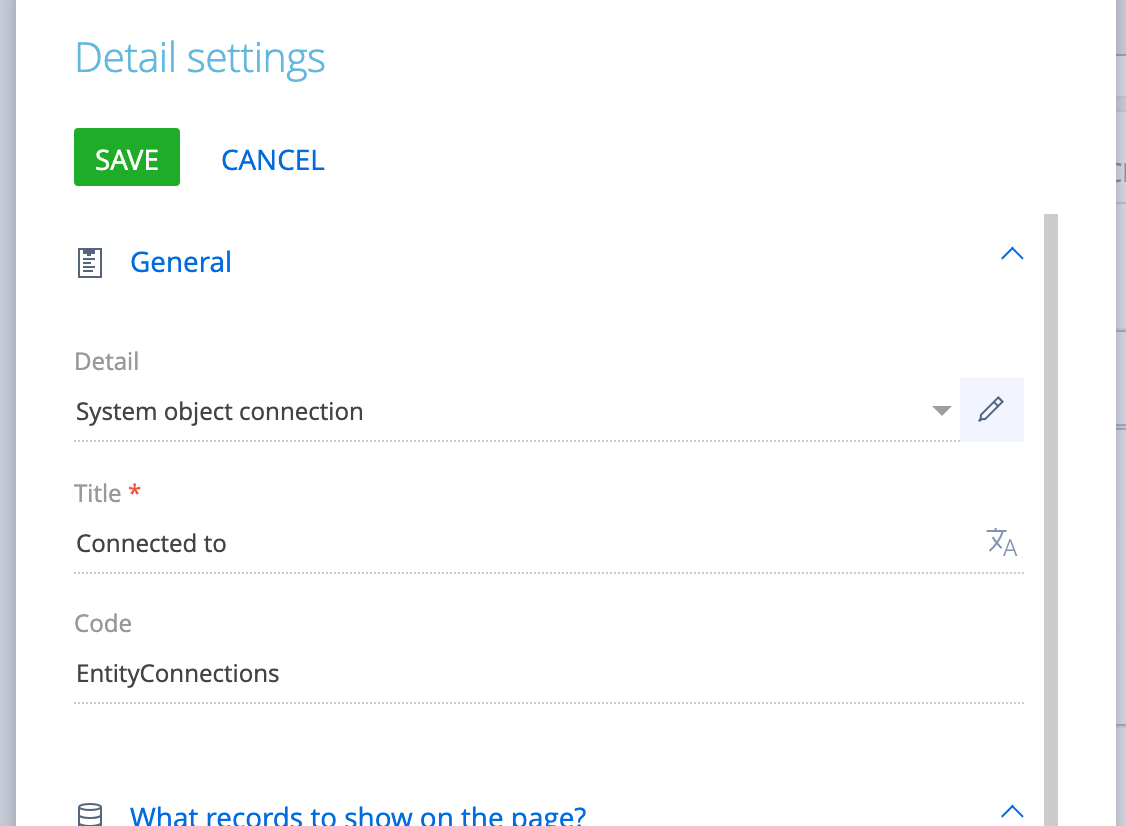This screenshot has height=826, width=1126.
Task: Collapse the General section with its chevron
Action: coord(1012,254)
